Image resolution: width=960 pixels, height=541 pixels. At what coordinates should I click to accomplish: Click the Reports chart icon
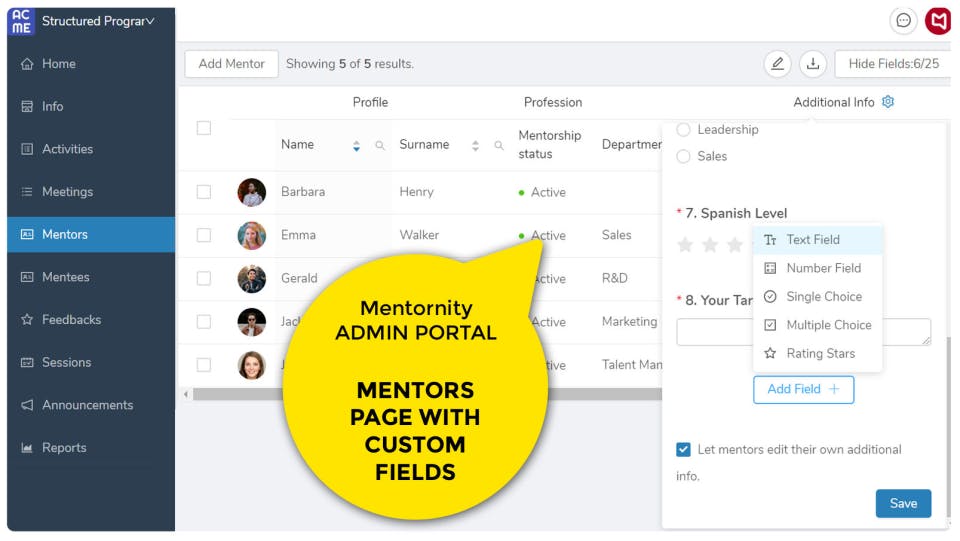(27, 448)
